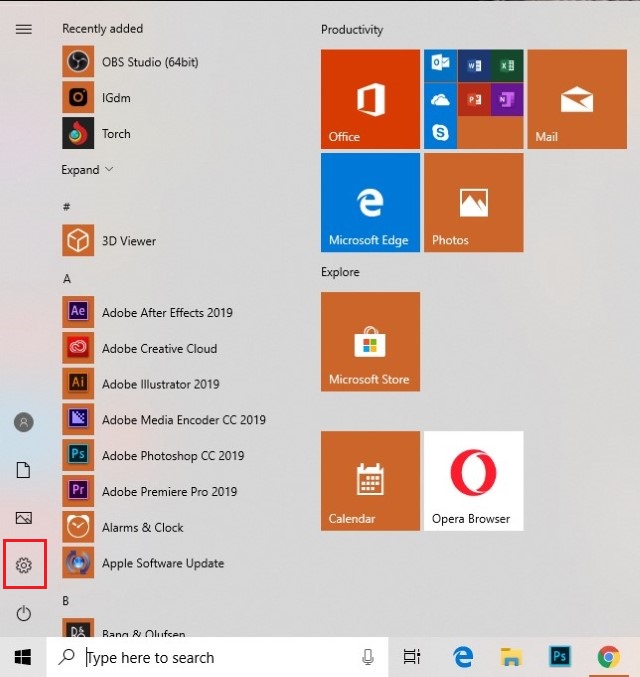Image resolution: width=640 pixels, height=677 pixels.
Task: Click the Recently added heading
Action: click(x=102, y=28)
